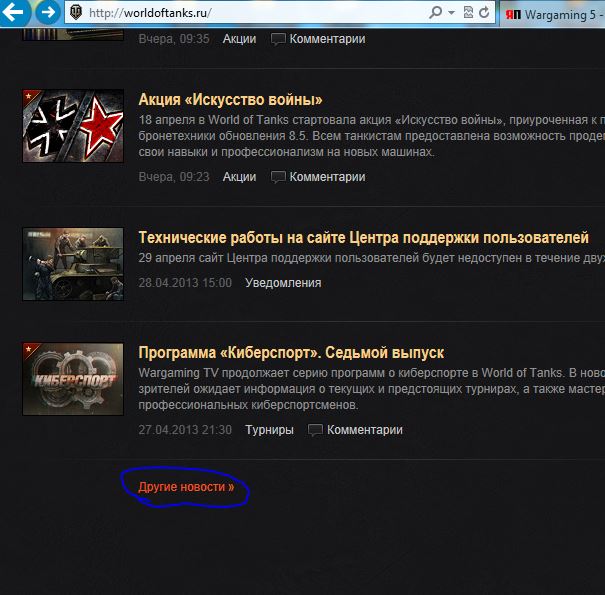Click comment bubble icon beside Вчера, 09:35
The height and width of the screenshot is (595, 605).
click(278, 39)
